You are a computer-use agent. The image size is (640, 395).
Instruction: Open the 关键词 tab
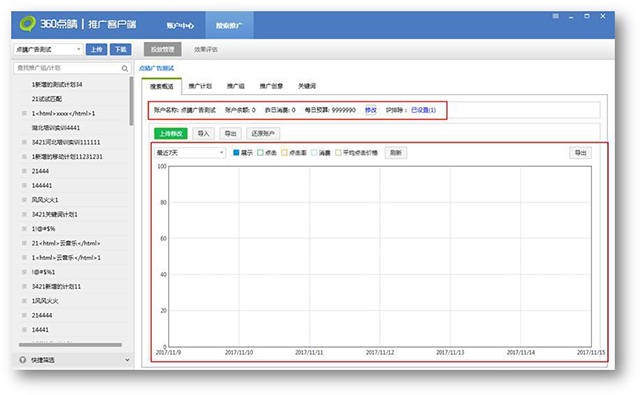tap(307, 86)
